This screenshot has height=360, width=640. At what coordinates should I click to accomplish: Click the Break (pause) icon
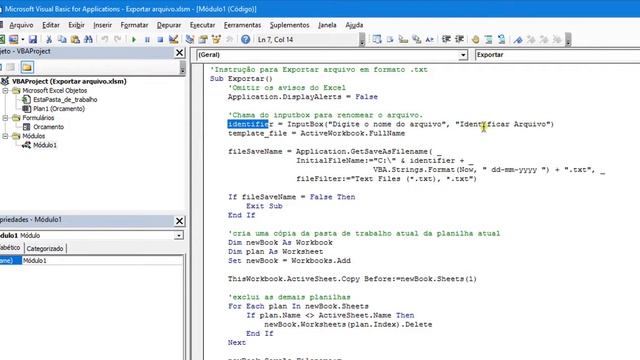point(147,40)
